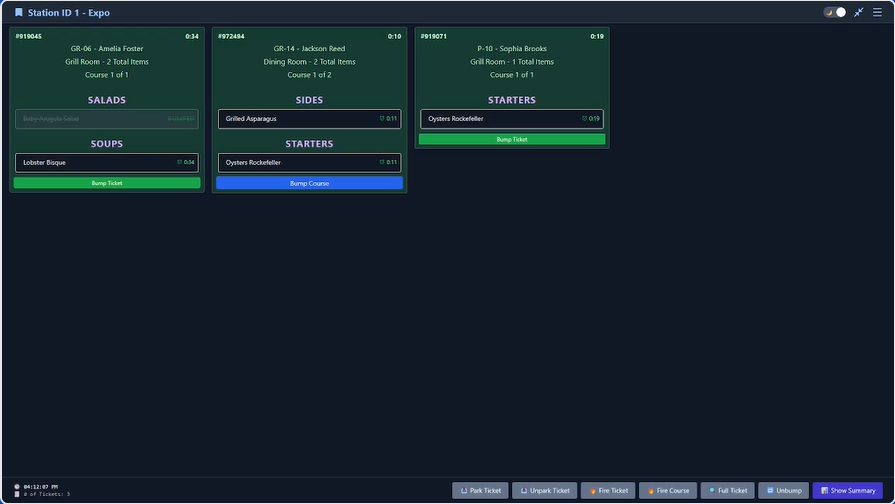Click the Lobster Bisque 0:34 item timer
Image resolution: width=895 pixels, height=504 pixels.
(x=186, y=163)
